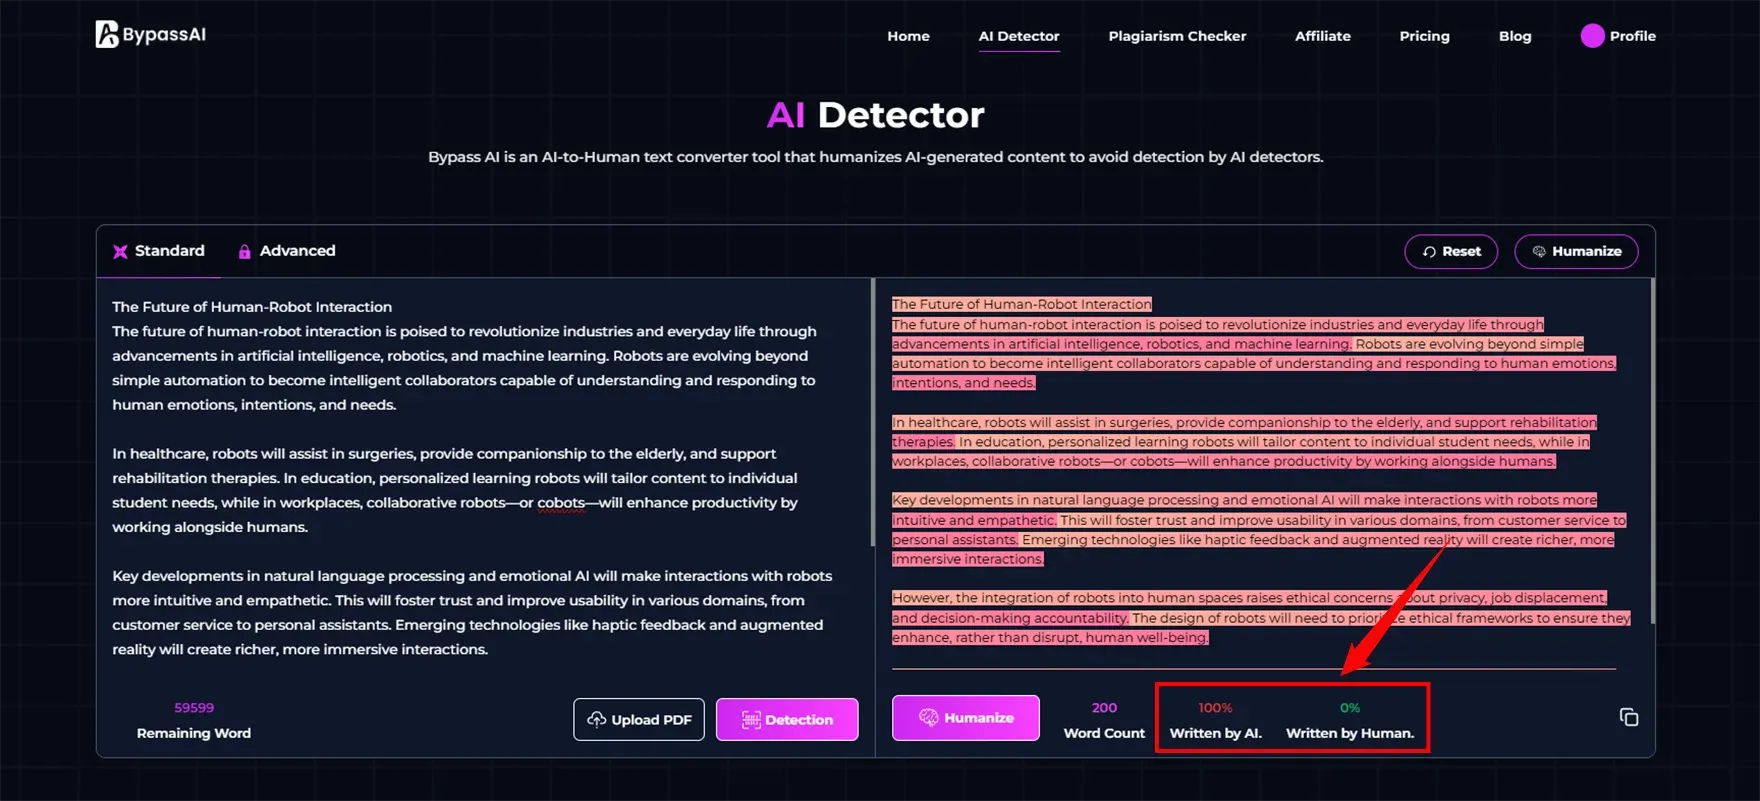The height and width of the screenshot is (801, 1760).
Task: Switch to the Standard tab
Action: (159, 251)
